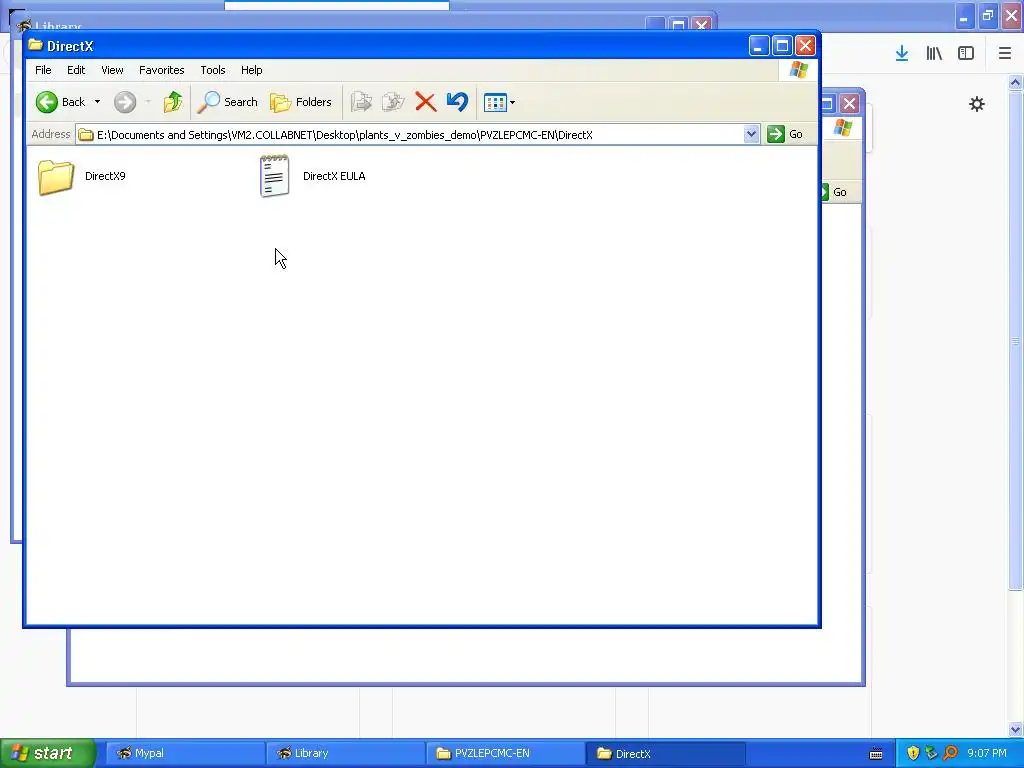The width and height of the screenshot is (1024, 768).
Task: Click the security shield tray icon
Action: 913,753
